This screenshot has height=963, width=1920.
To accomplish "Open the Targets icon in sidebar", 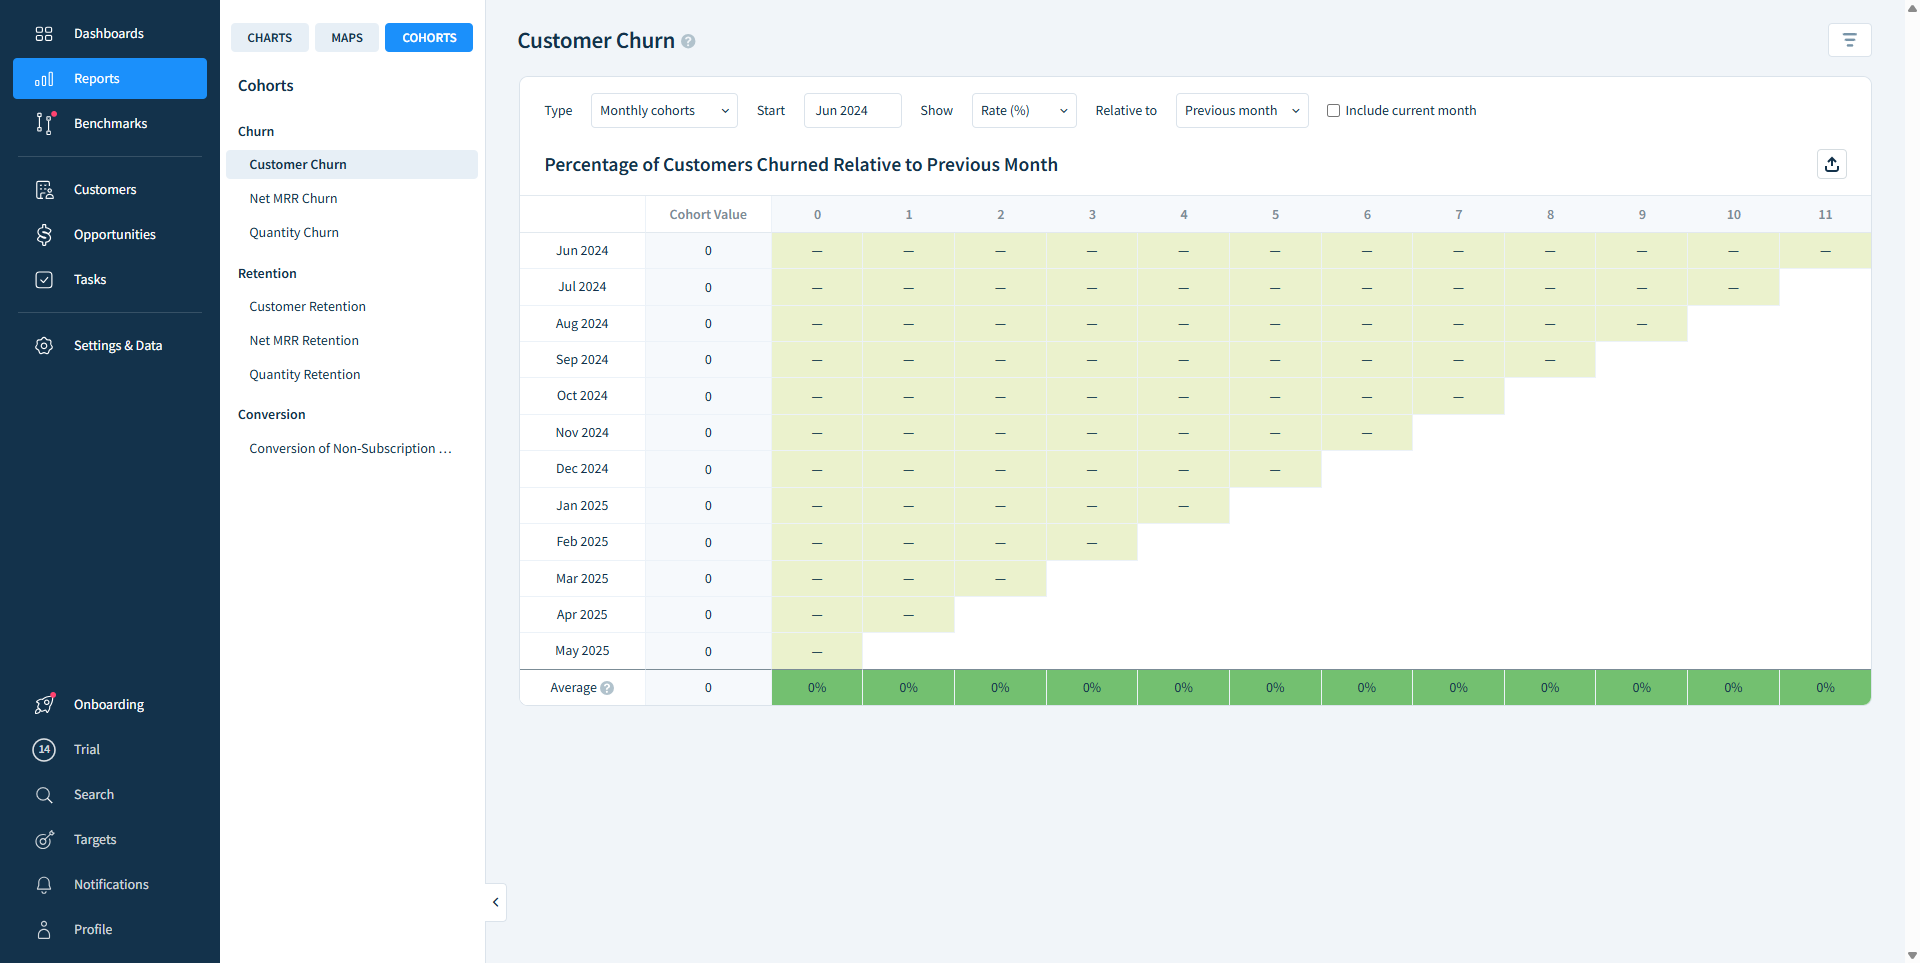I will pos(44,840).
